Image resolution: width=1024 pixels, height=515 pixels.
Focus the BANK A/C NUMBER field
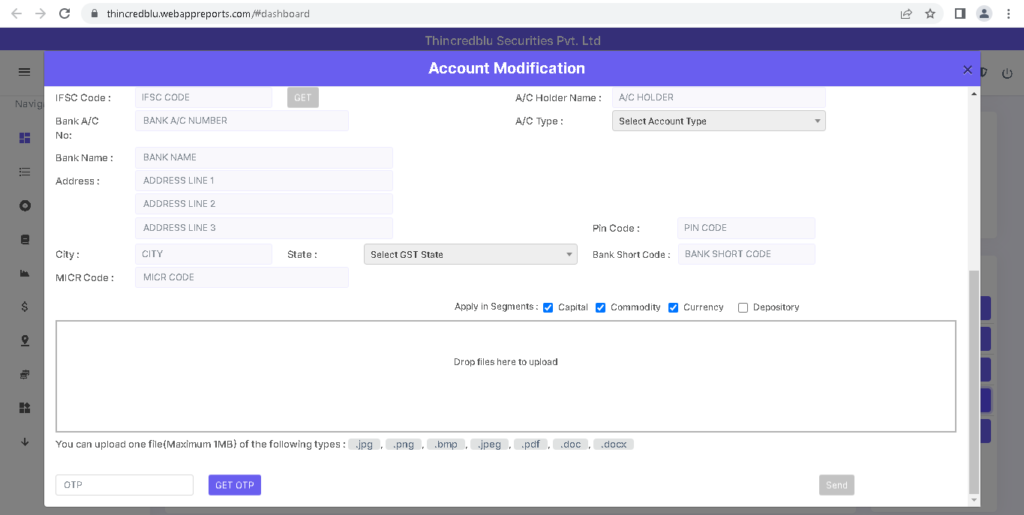[x=242, y=121]
